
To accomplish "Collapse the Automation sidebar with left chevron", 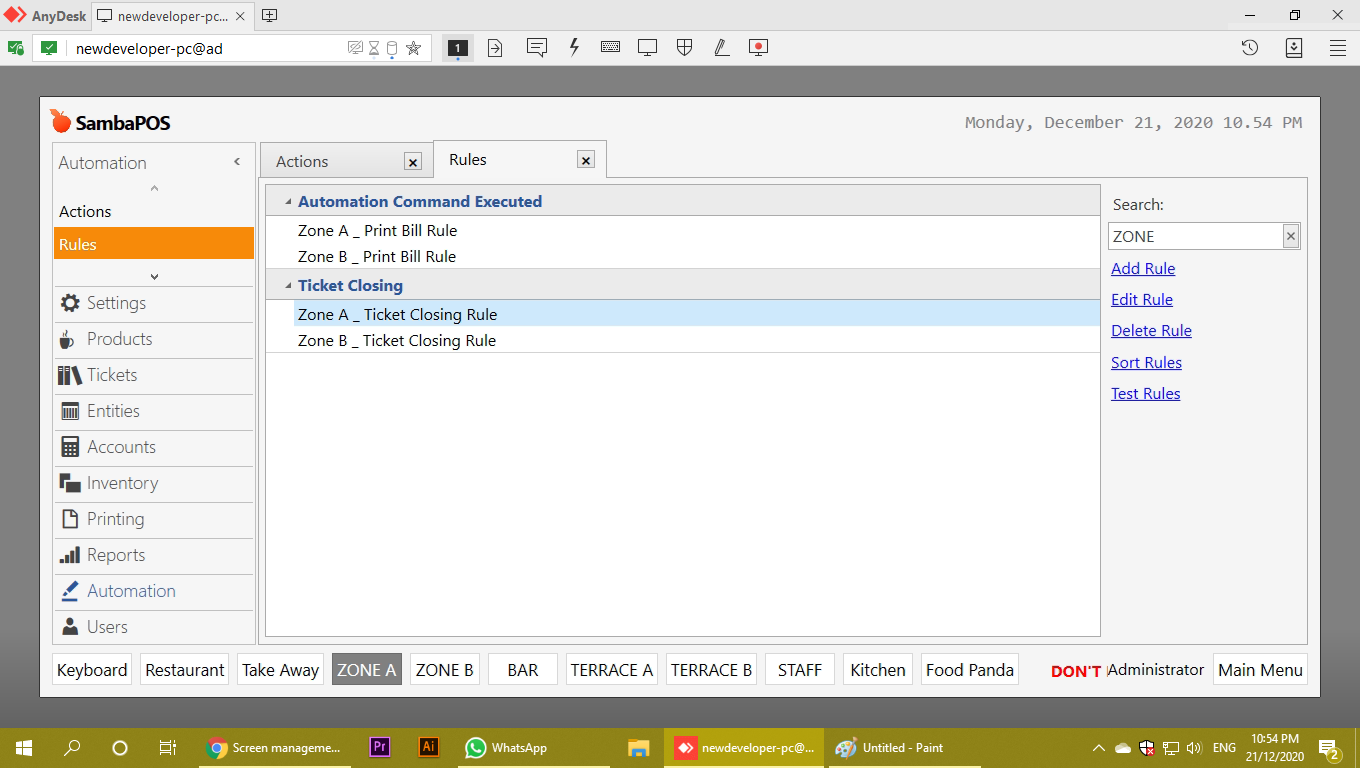I will coord(237,162).
